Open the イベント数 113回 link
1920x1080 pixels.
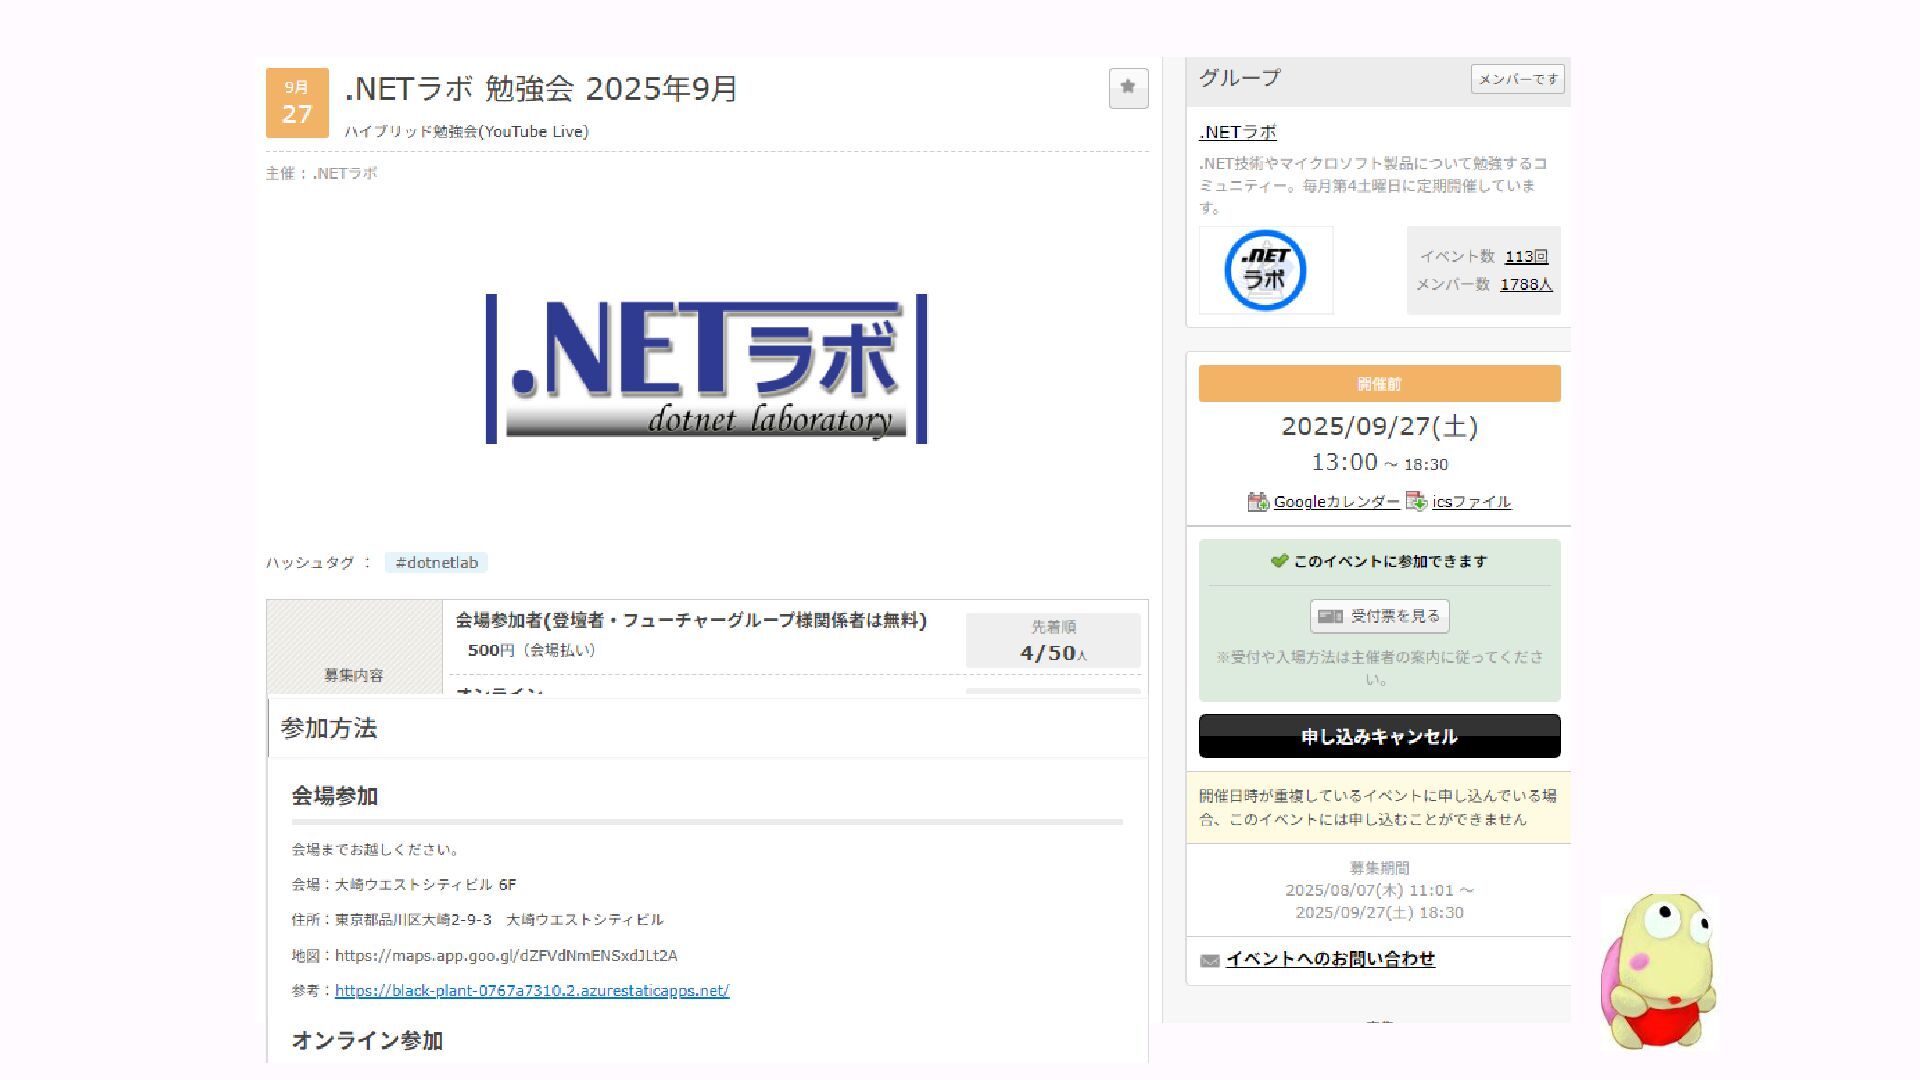1526,256
